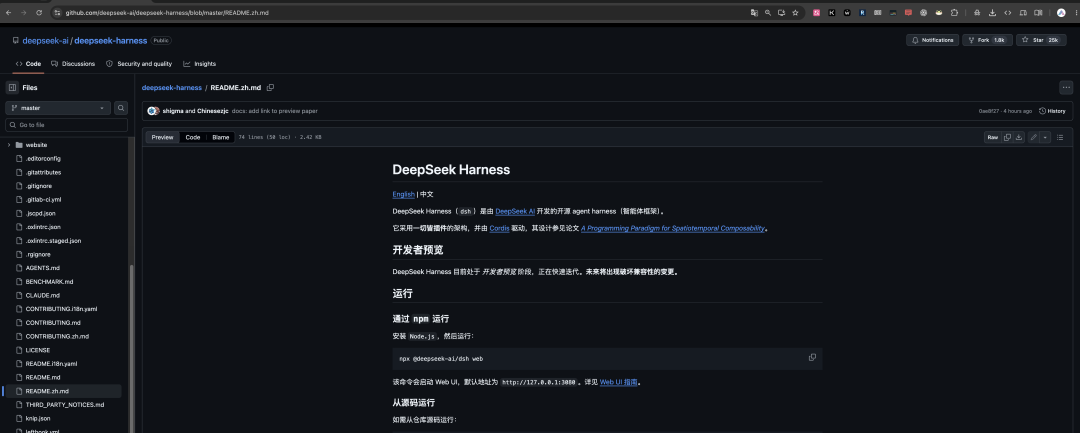Open AGENTS.md in file tree
This screenshot has width=1080, height=433.
click(43, 268)
